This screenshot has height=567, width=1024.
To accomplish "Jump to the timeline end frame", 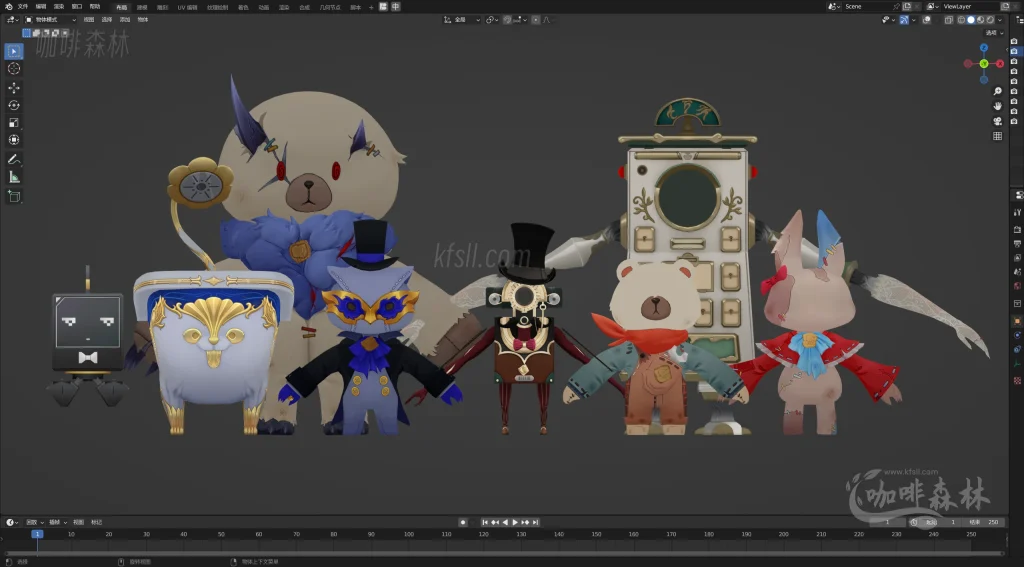I will pyautogui.click(x=535, y=522).
